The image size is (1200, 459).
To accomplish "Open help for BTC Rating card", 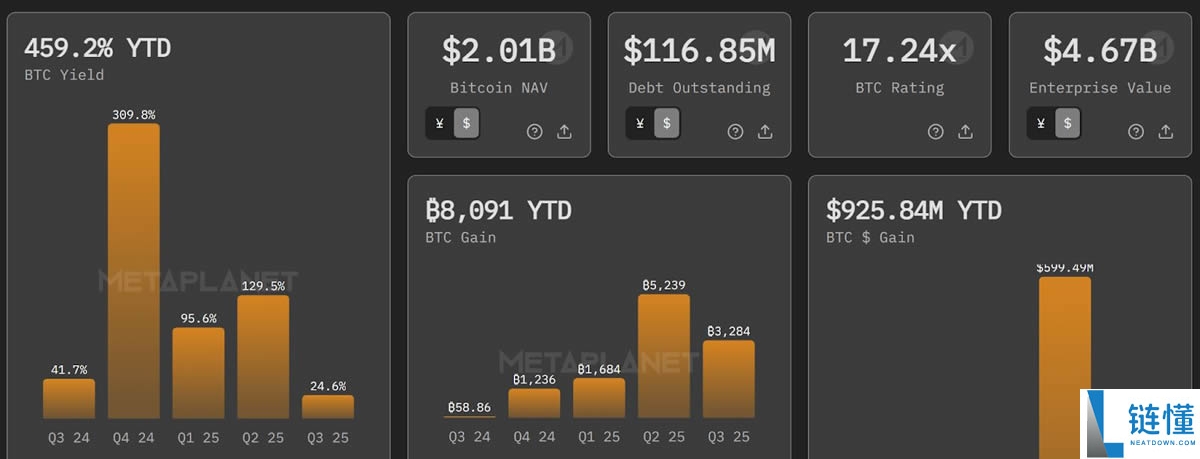I will [935, 131].
